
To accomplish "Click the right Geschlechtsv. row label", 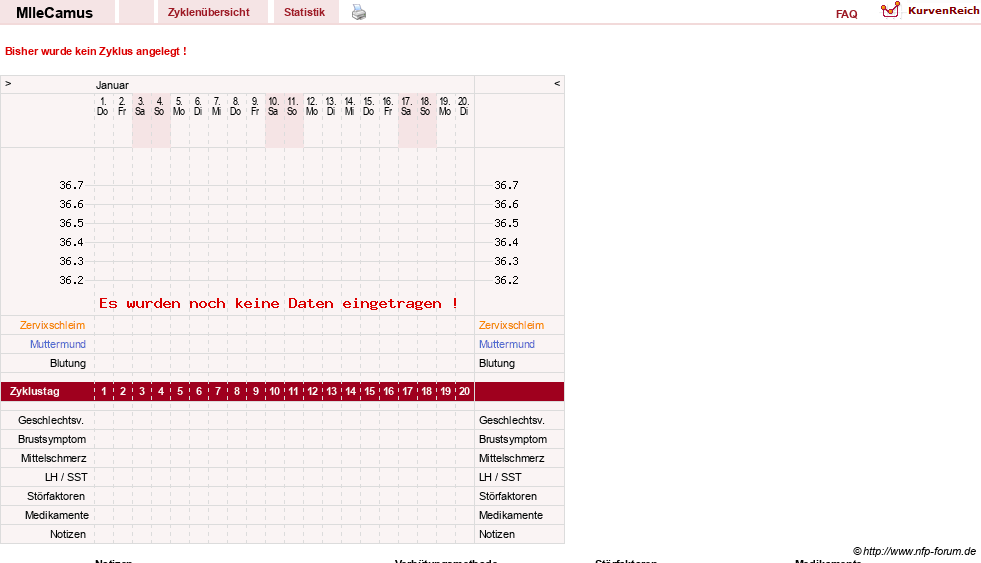I will click(512, 420).
